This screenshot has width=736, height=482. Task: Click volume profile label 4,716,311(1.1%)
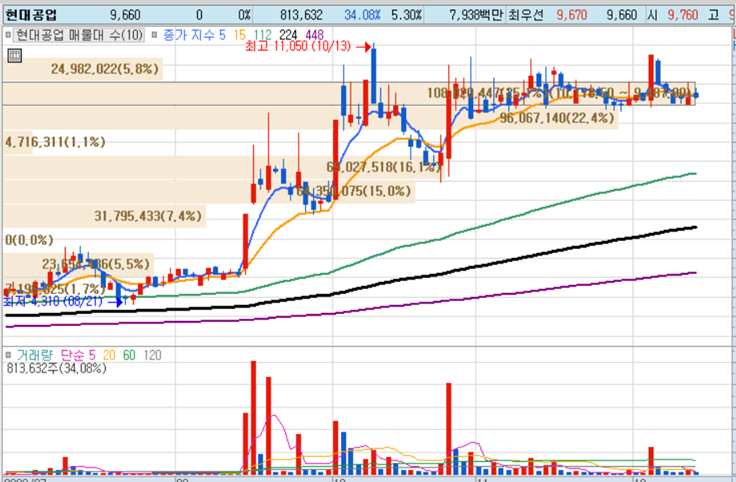55,142
